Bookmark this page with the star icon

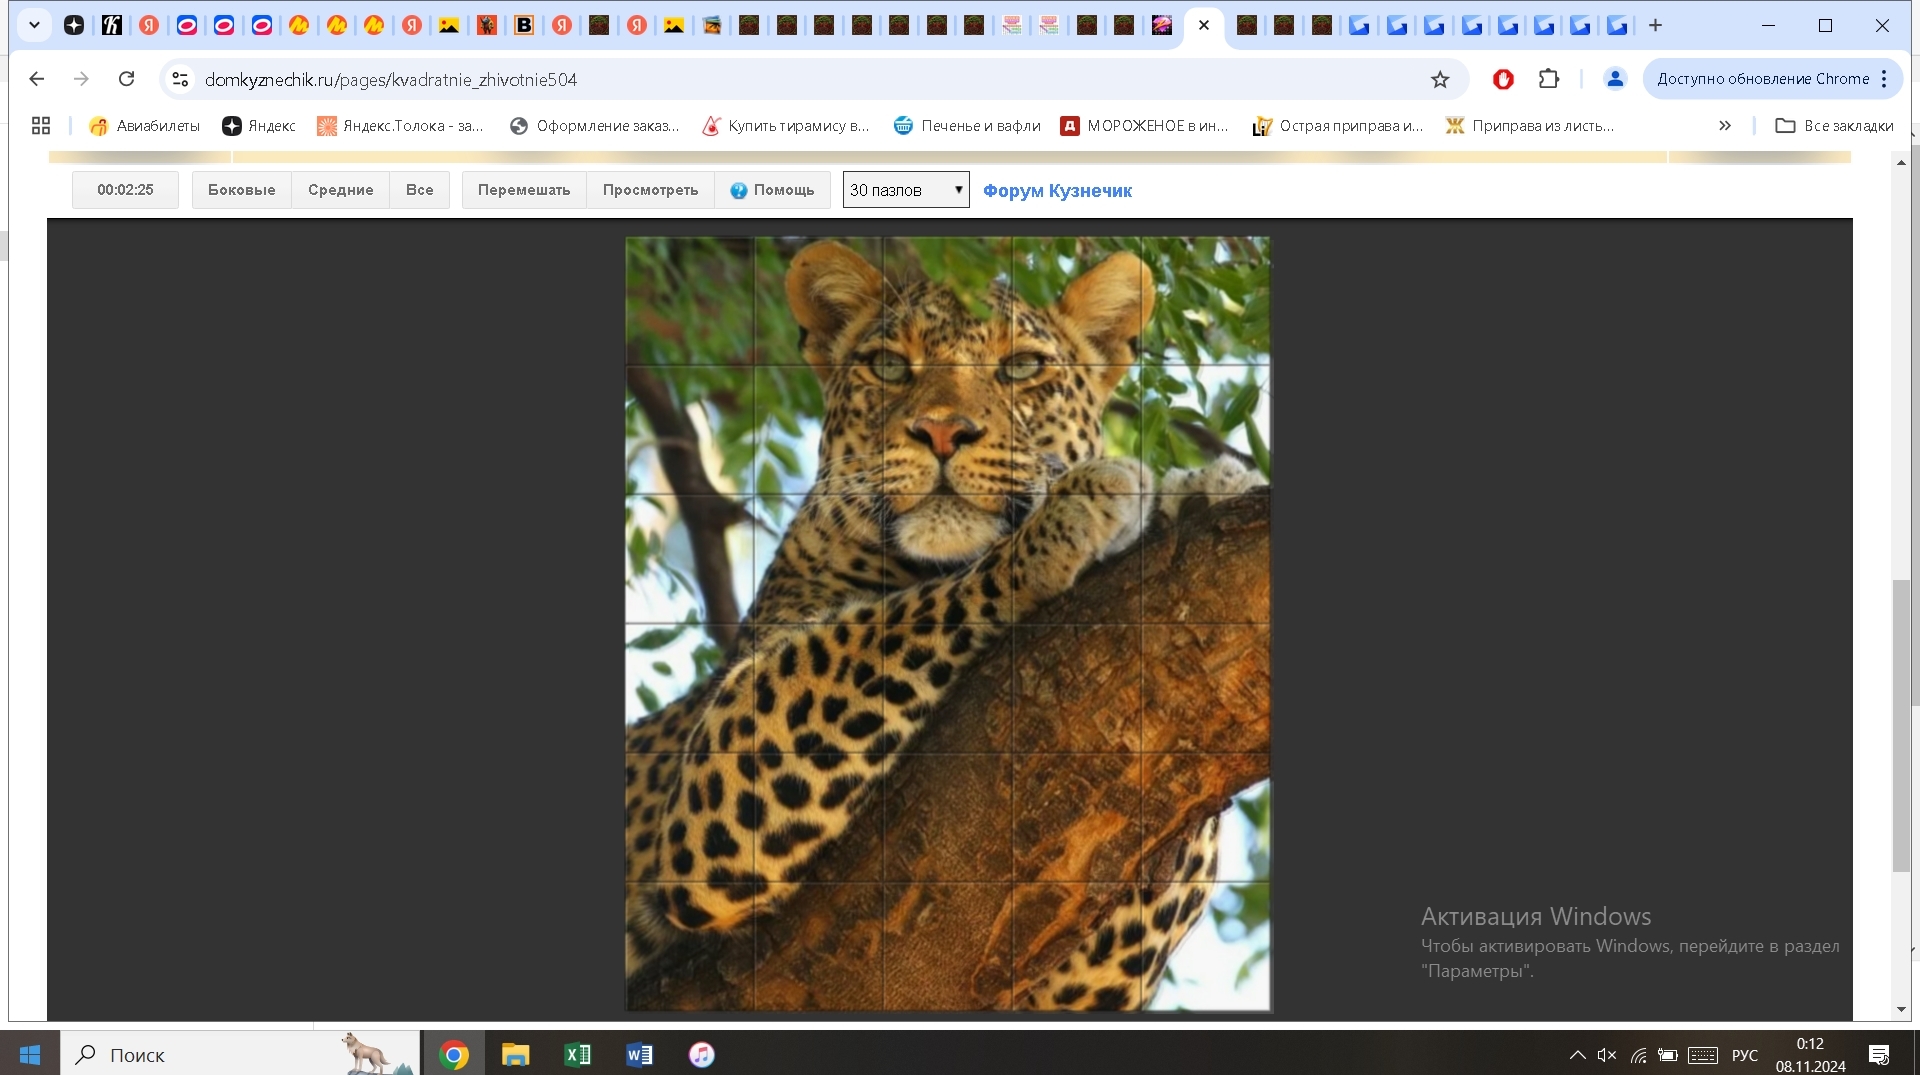[x=1439, y=79]
